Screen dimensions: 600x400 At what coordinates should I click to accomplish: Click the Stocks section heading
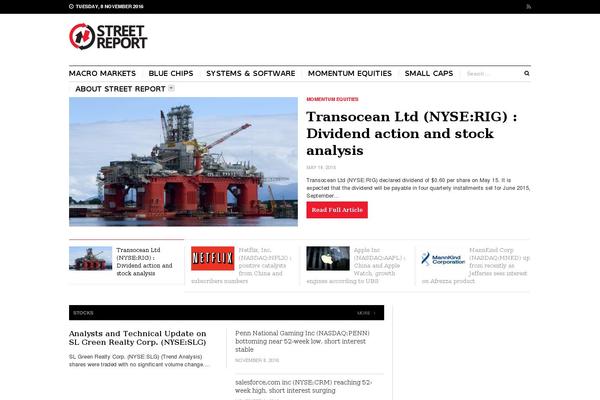[x=83, y=313]
